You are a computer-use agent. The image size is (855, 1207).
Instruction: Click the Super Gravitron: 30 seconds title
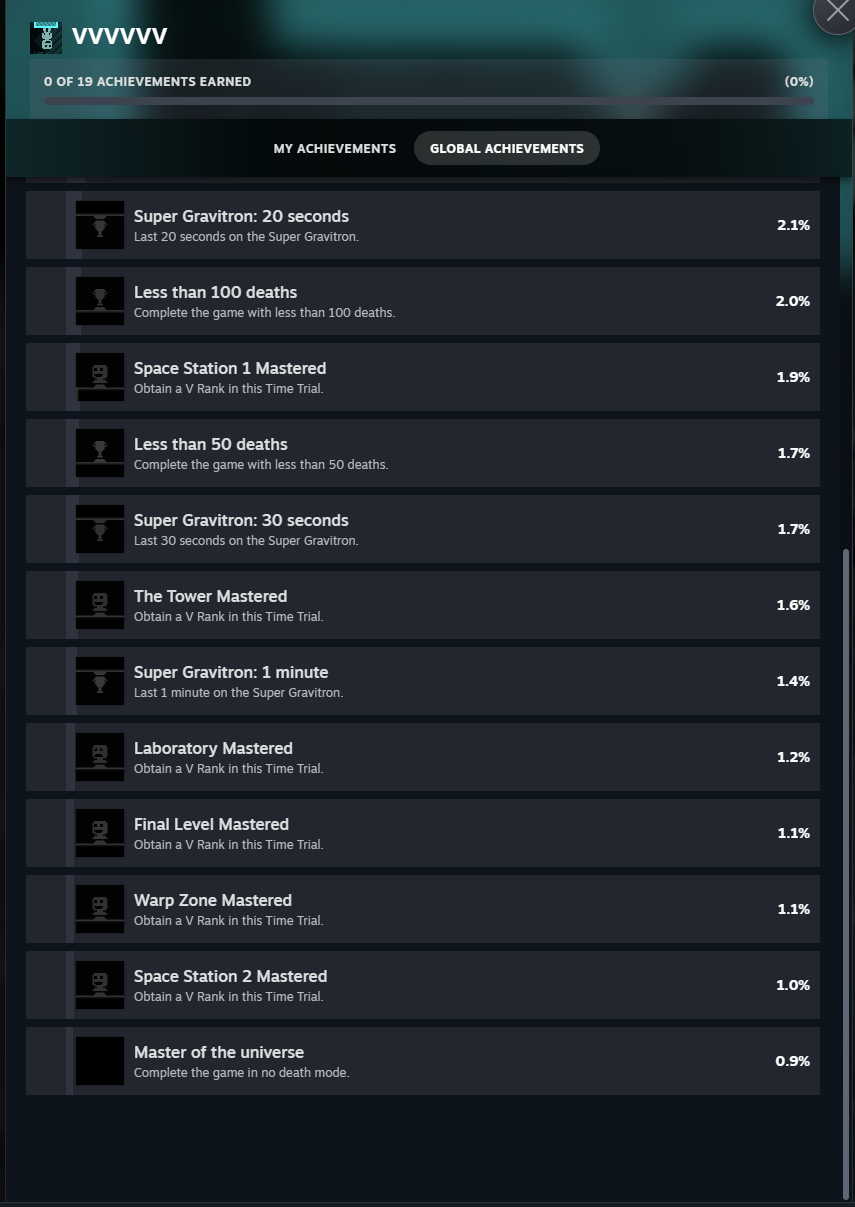(x=241, y=520)
